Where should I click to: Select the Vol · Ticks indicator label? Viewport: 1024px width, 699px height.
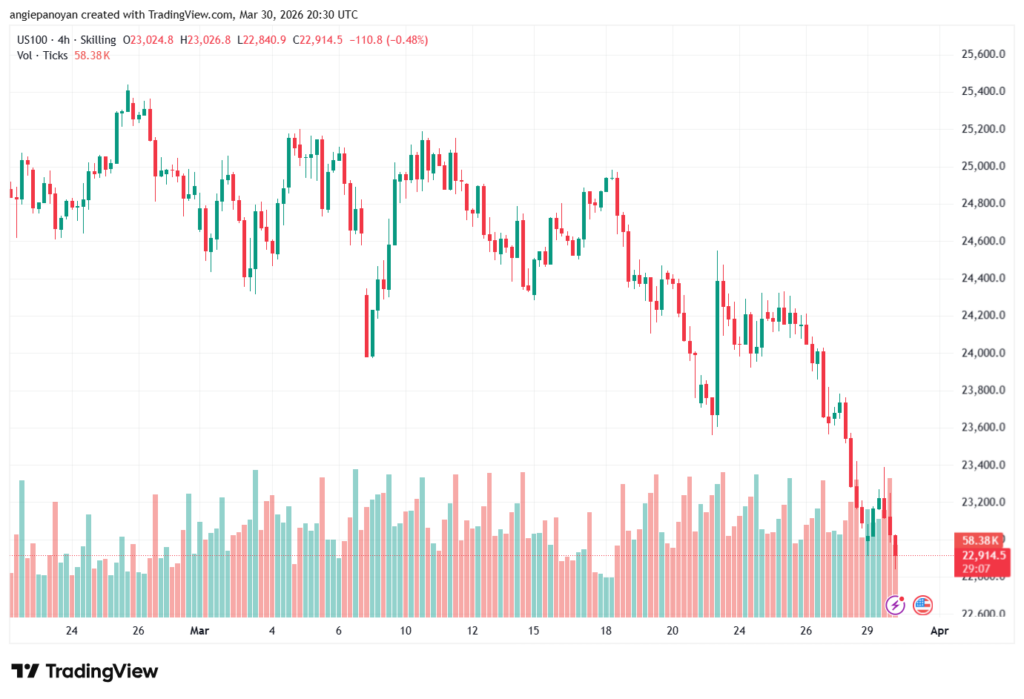click(42, 55)
